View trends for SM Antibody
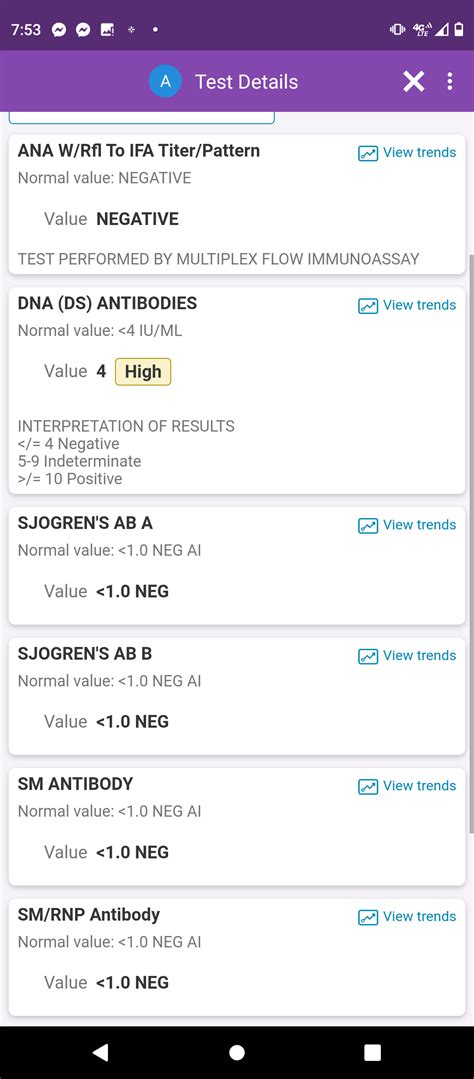 407,786
